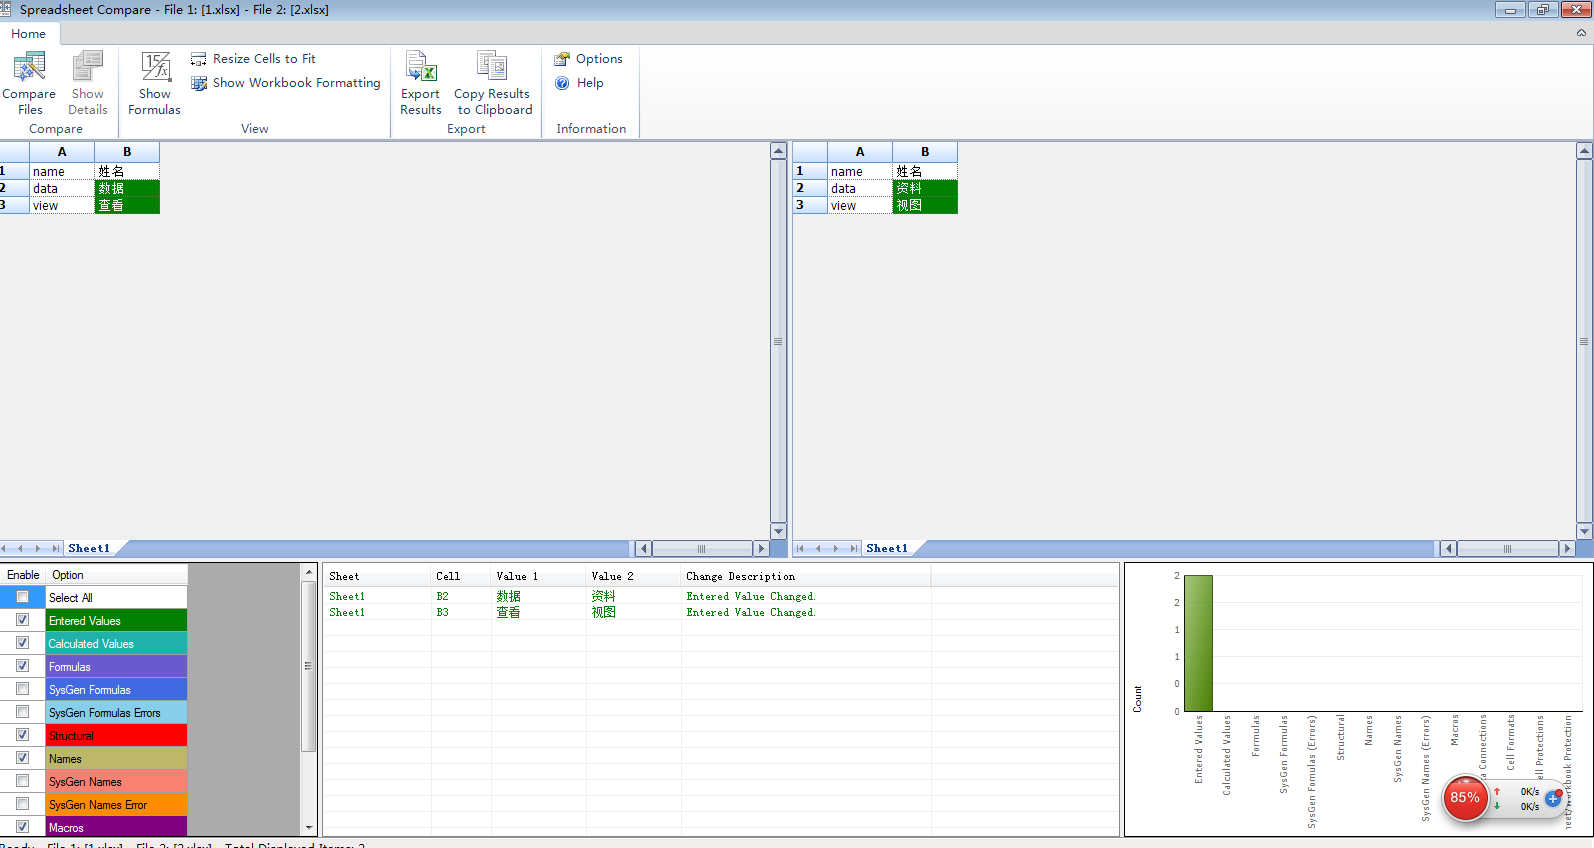Click the Show Details icon
This screenshot has height=848, width=1594.
(x=88, y=68)
